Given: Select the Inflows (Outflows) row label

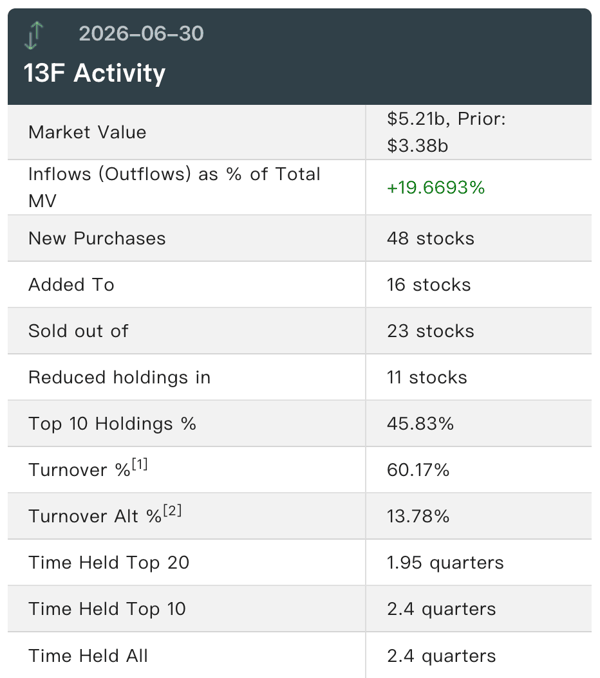Looking at the screenshot, I should pyautogui.click(x=174, y=187).
